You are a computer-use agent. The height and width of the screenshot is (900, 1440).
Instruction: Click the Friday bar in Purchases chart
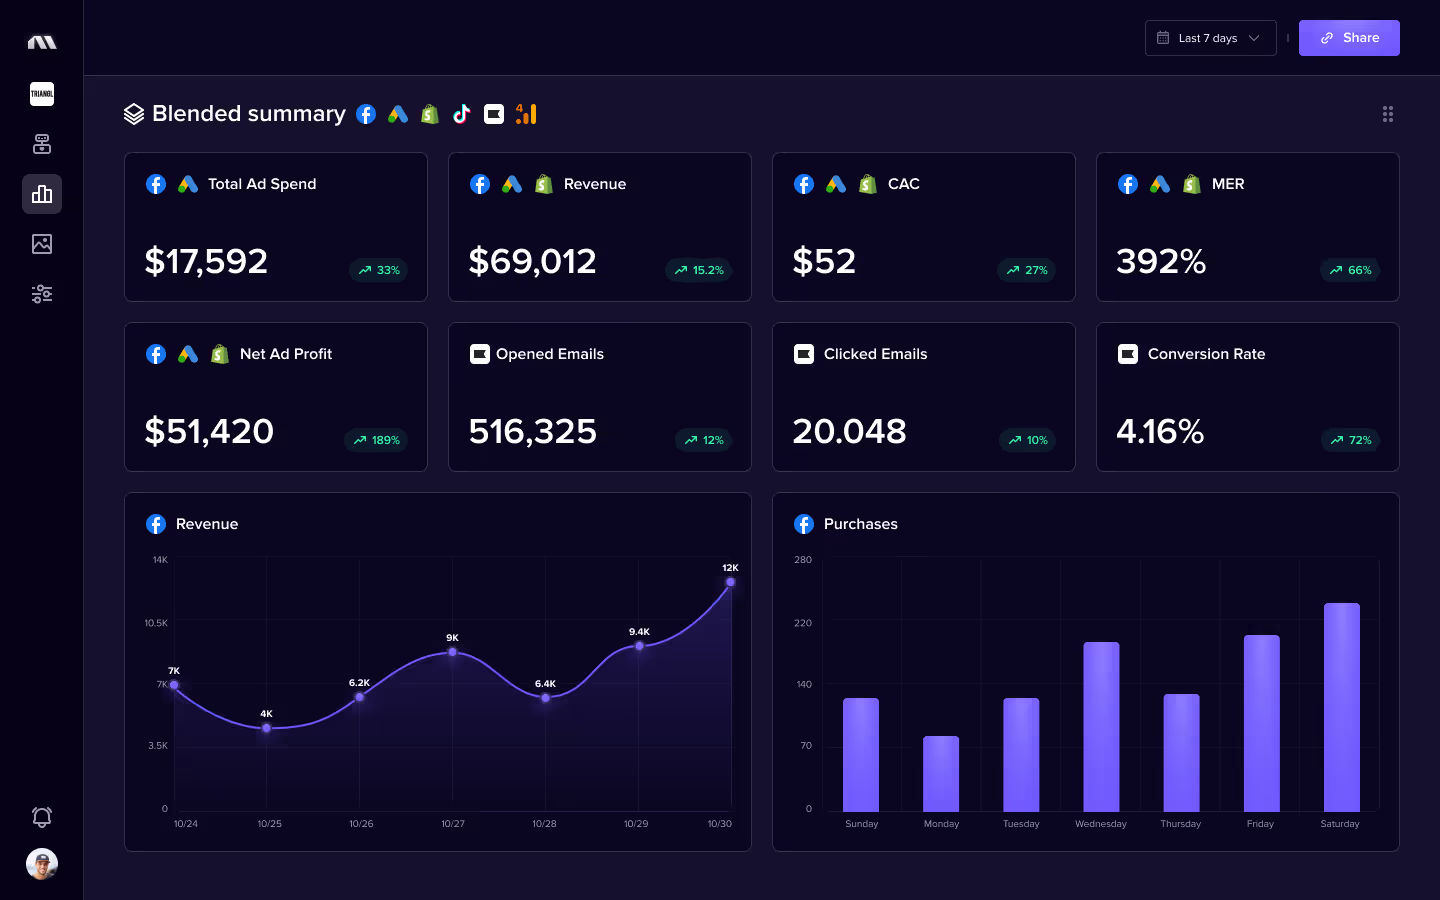(x=1262, y=723)
